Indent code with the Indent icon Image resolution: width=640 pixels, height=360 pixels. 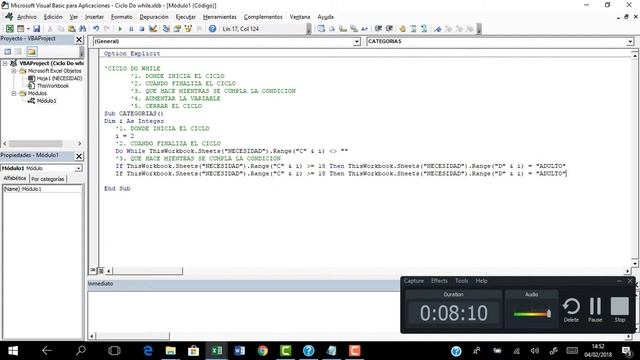[378, 29]
